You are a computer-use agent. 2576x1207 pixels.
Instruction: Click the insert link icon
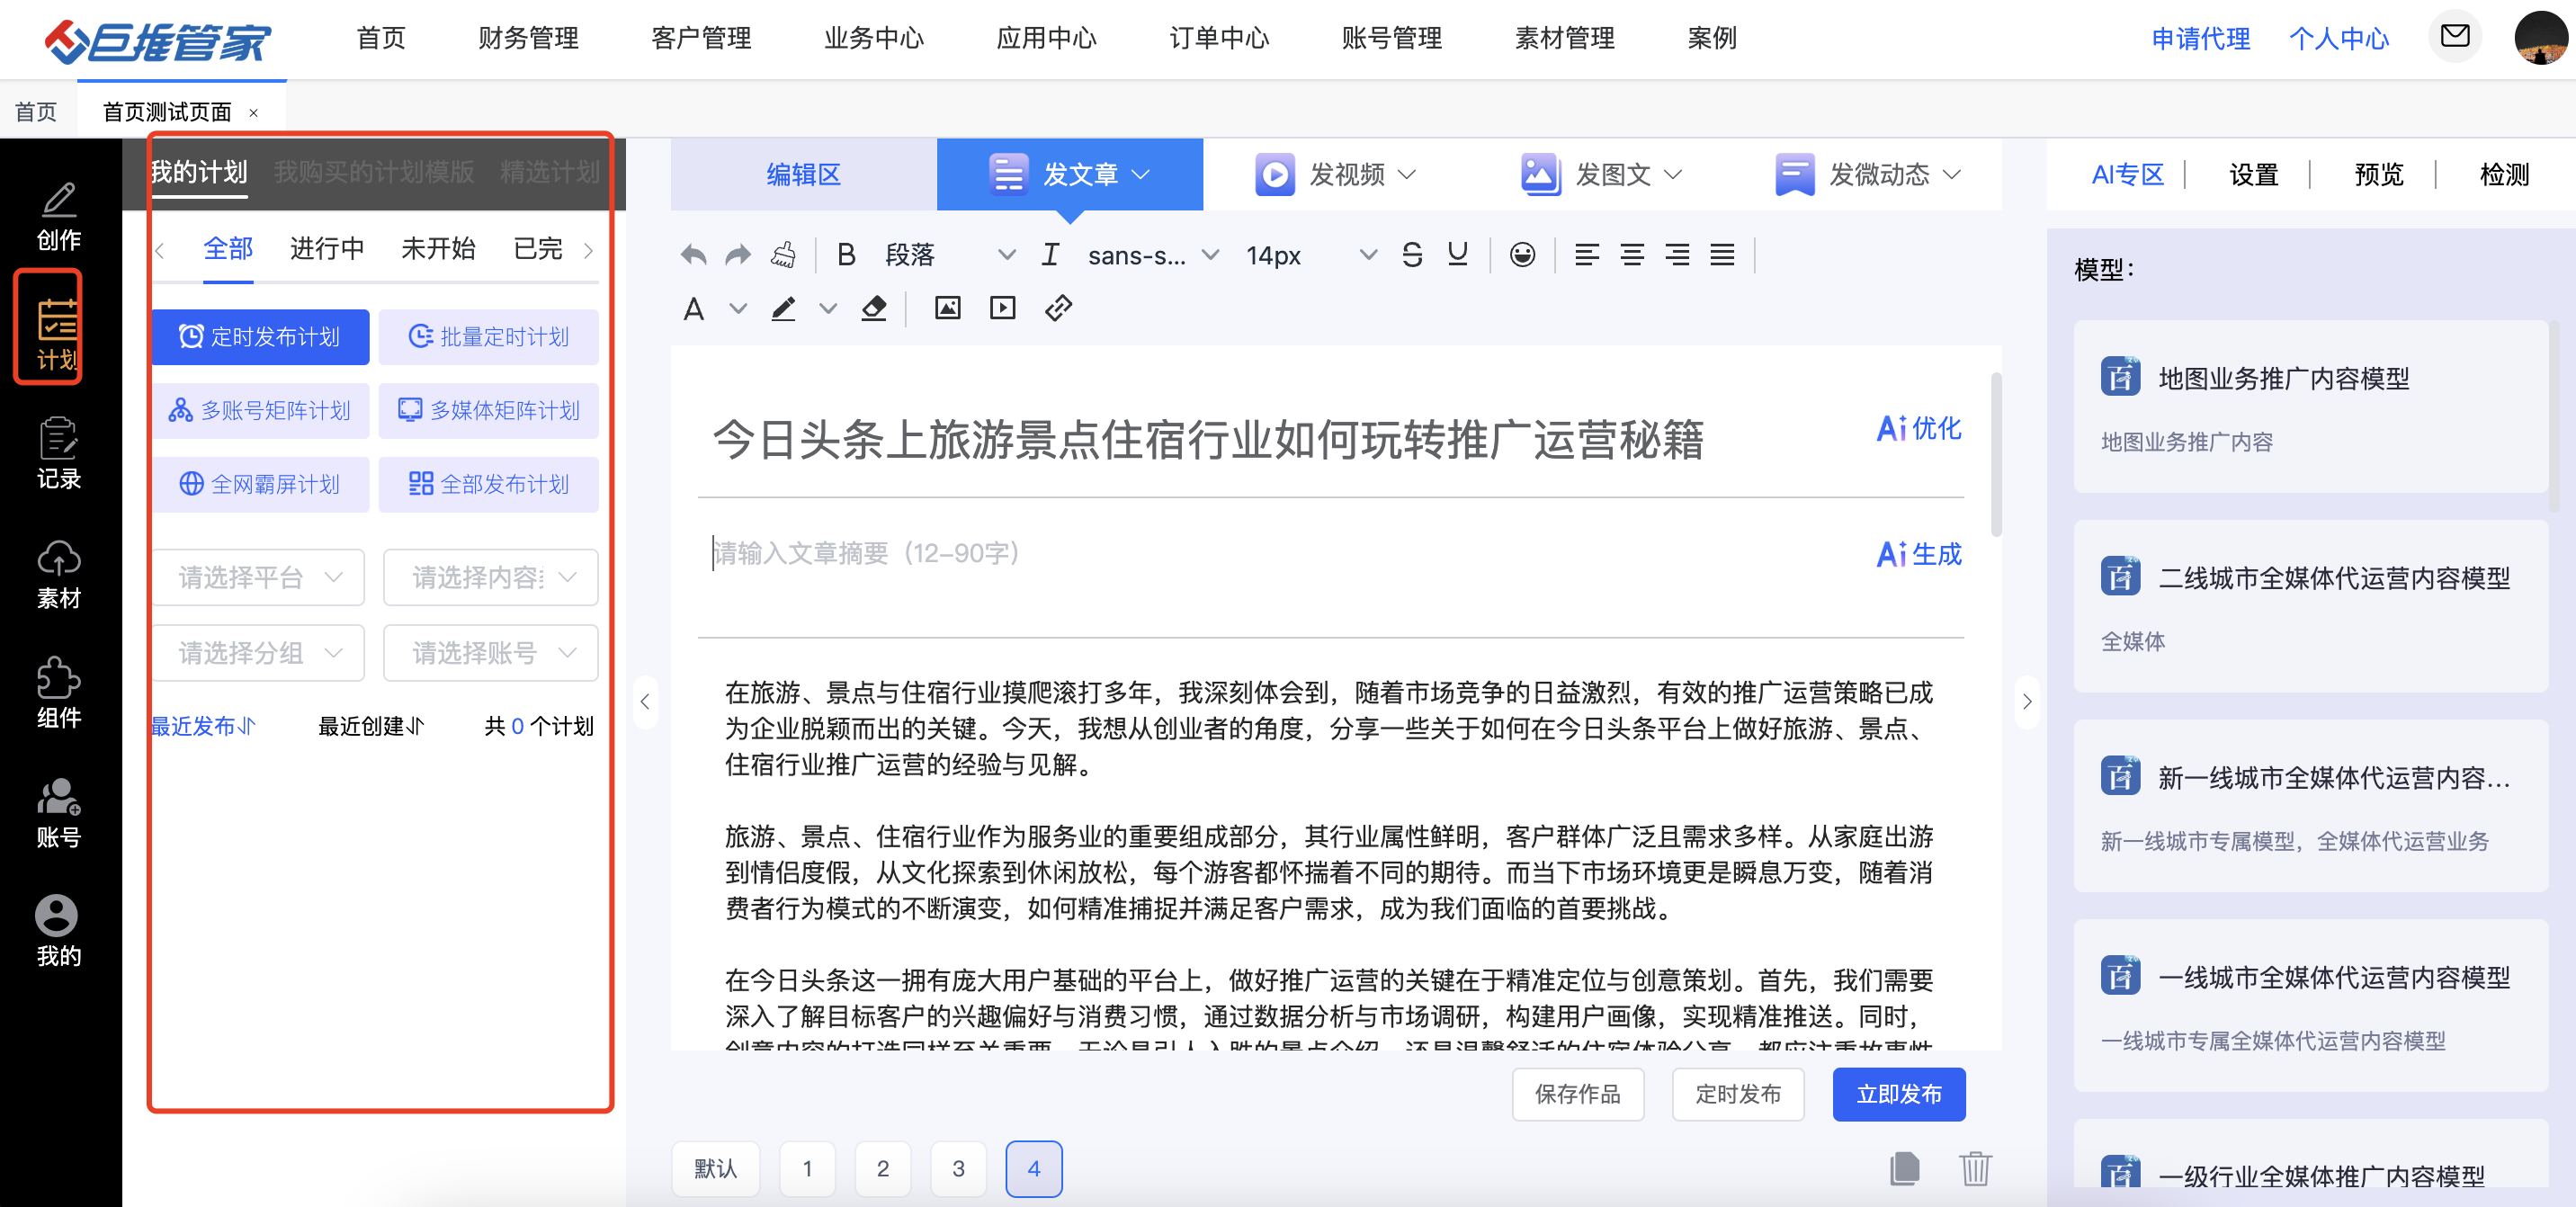click(1058, 308)
